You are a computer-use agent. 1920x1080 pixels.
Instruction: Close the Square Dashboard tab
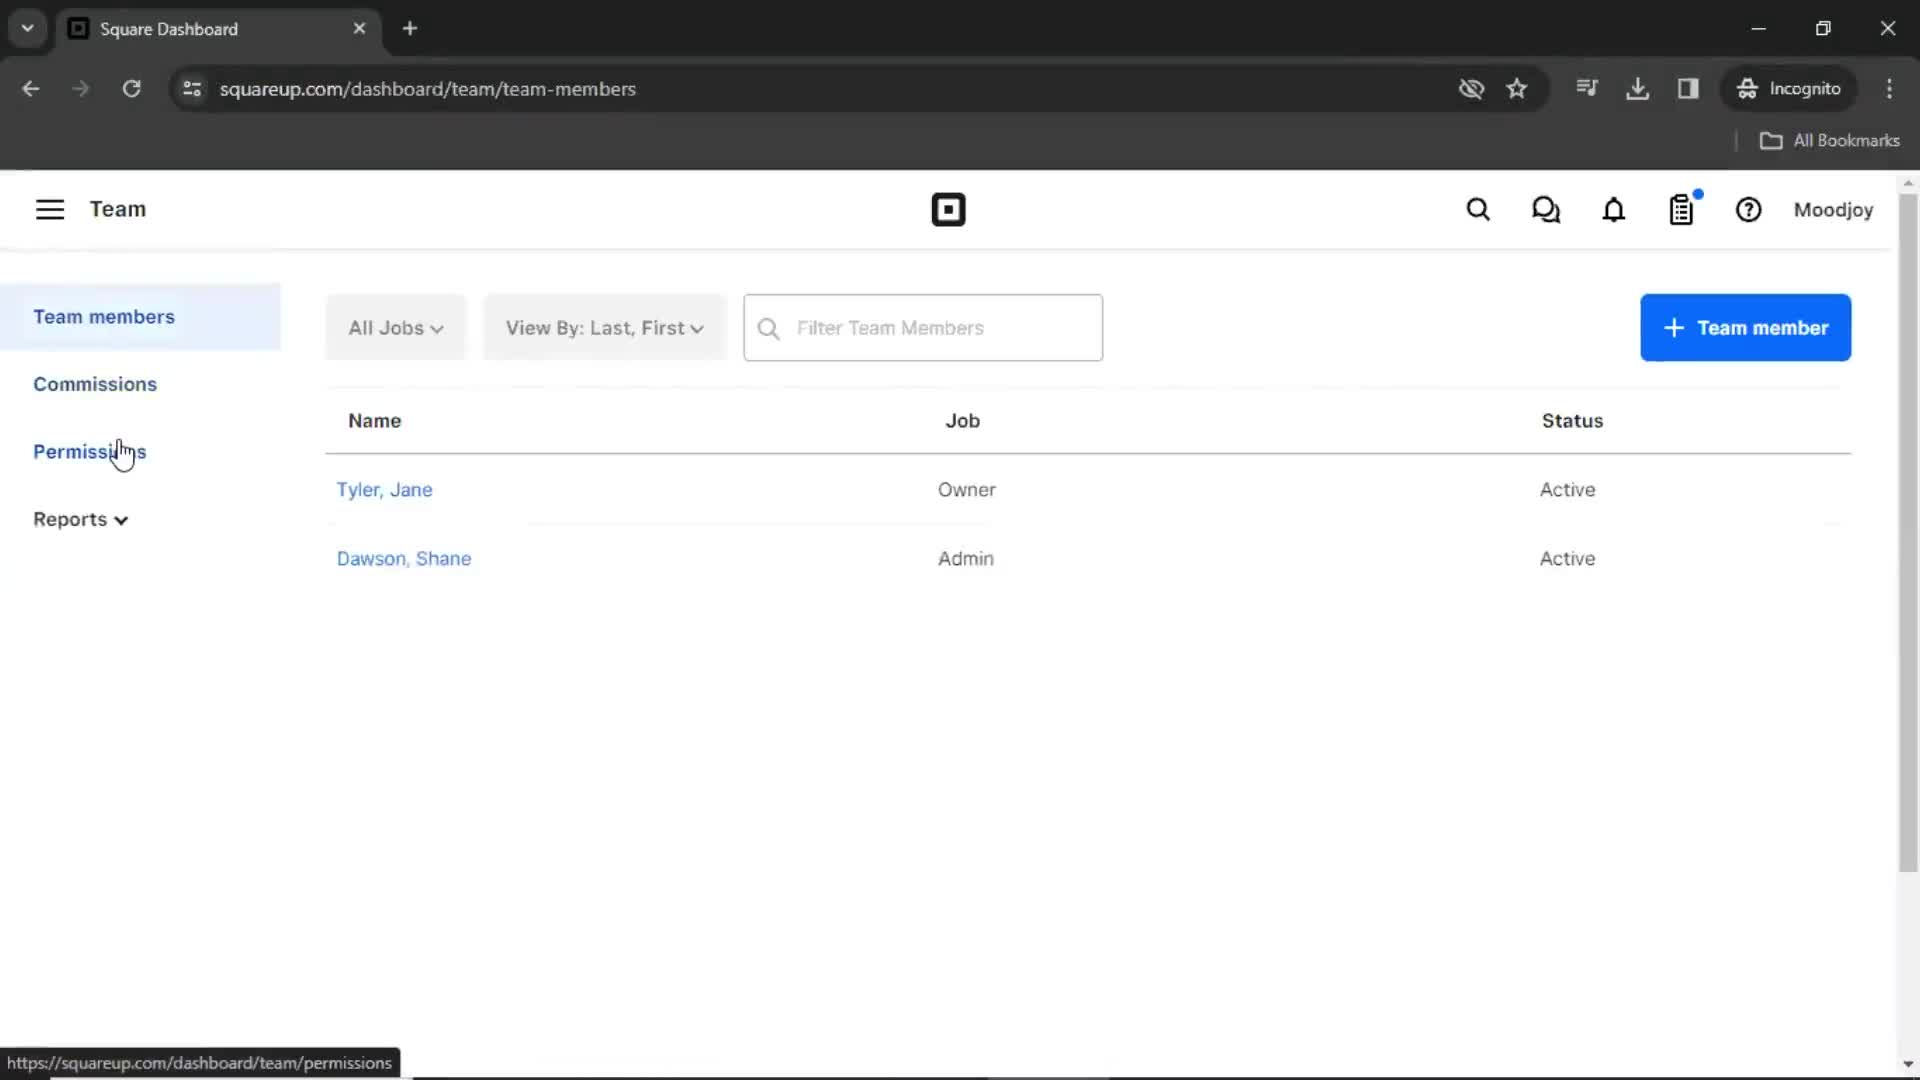359,29
